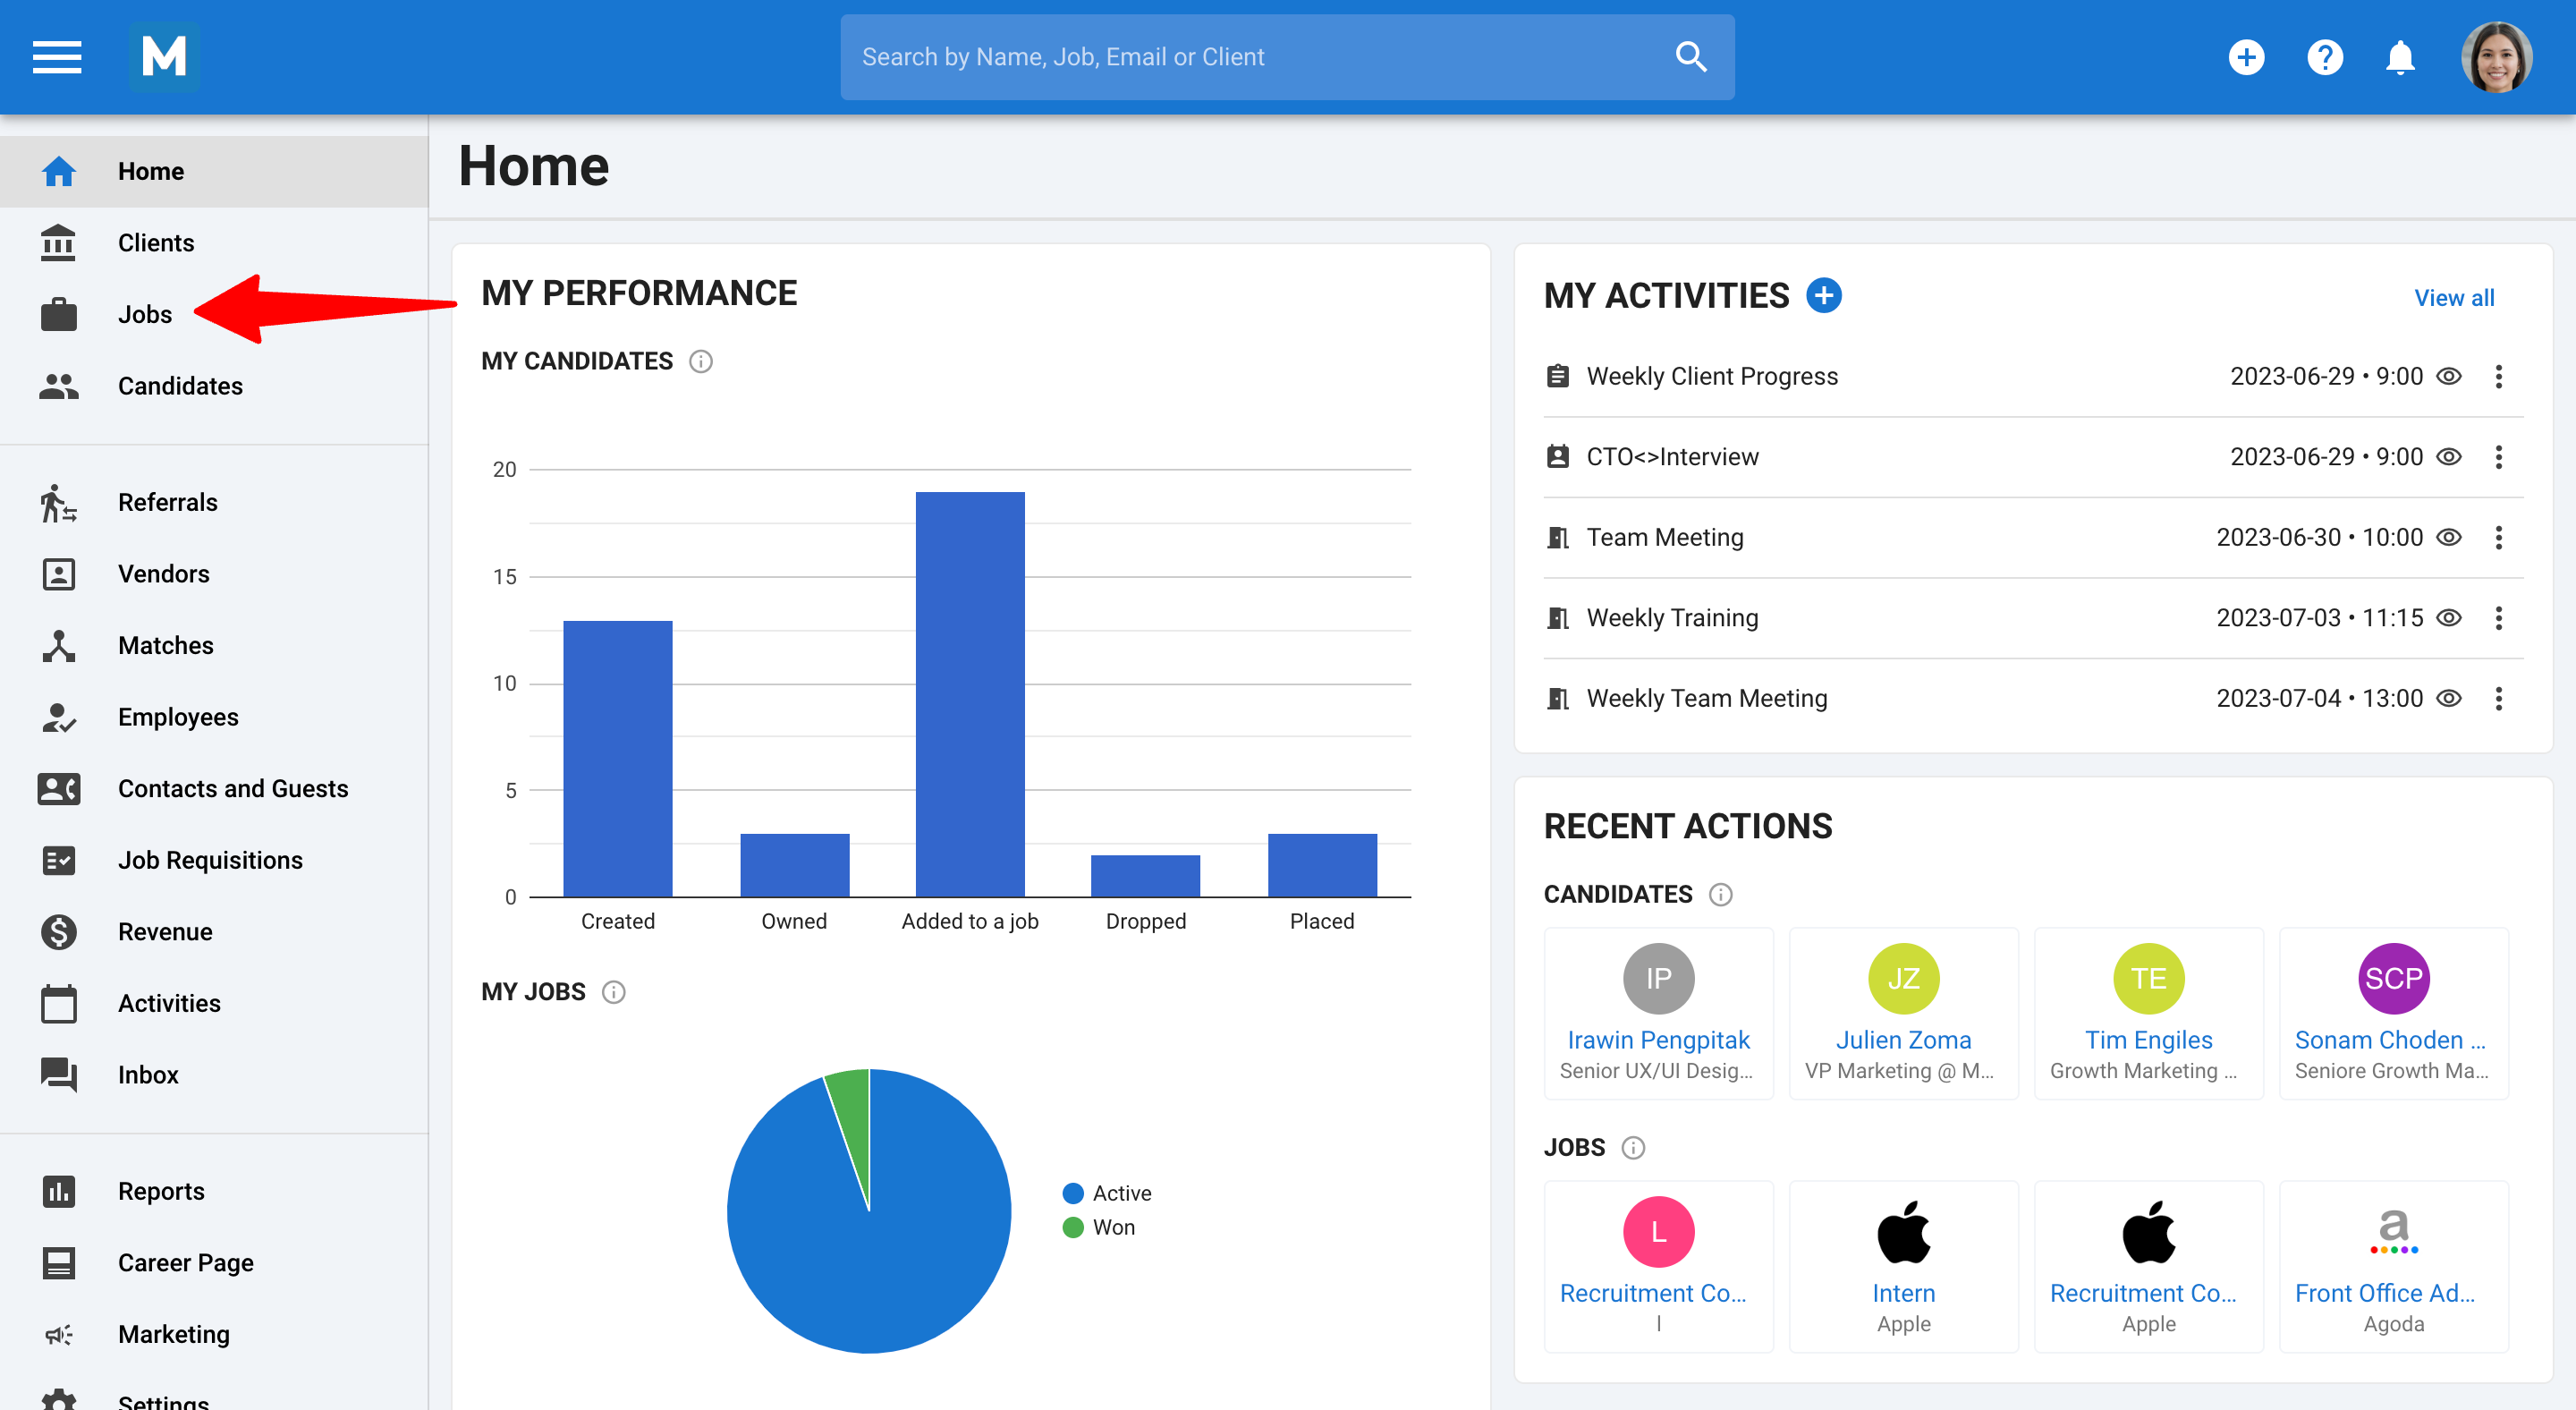Open the help question mark icon
The width and height of the screenshot is (2576, 1410).
click(2325, 57)
